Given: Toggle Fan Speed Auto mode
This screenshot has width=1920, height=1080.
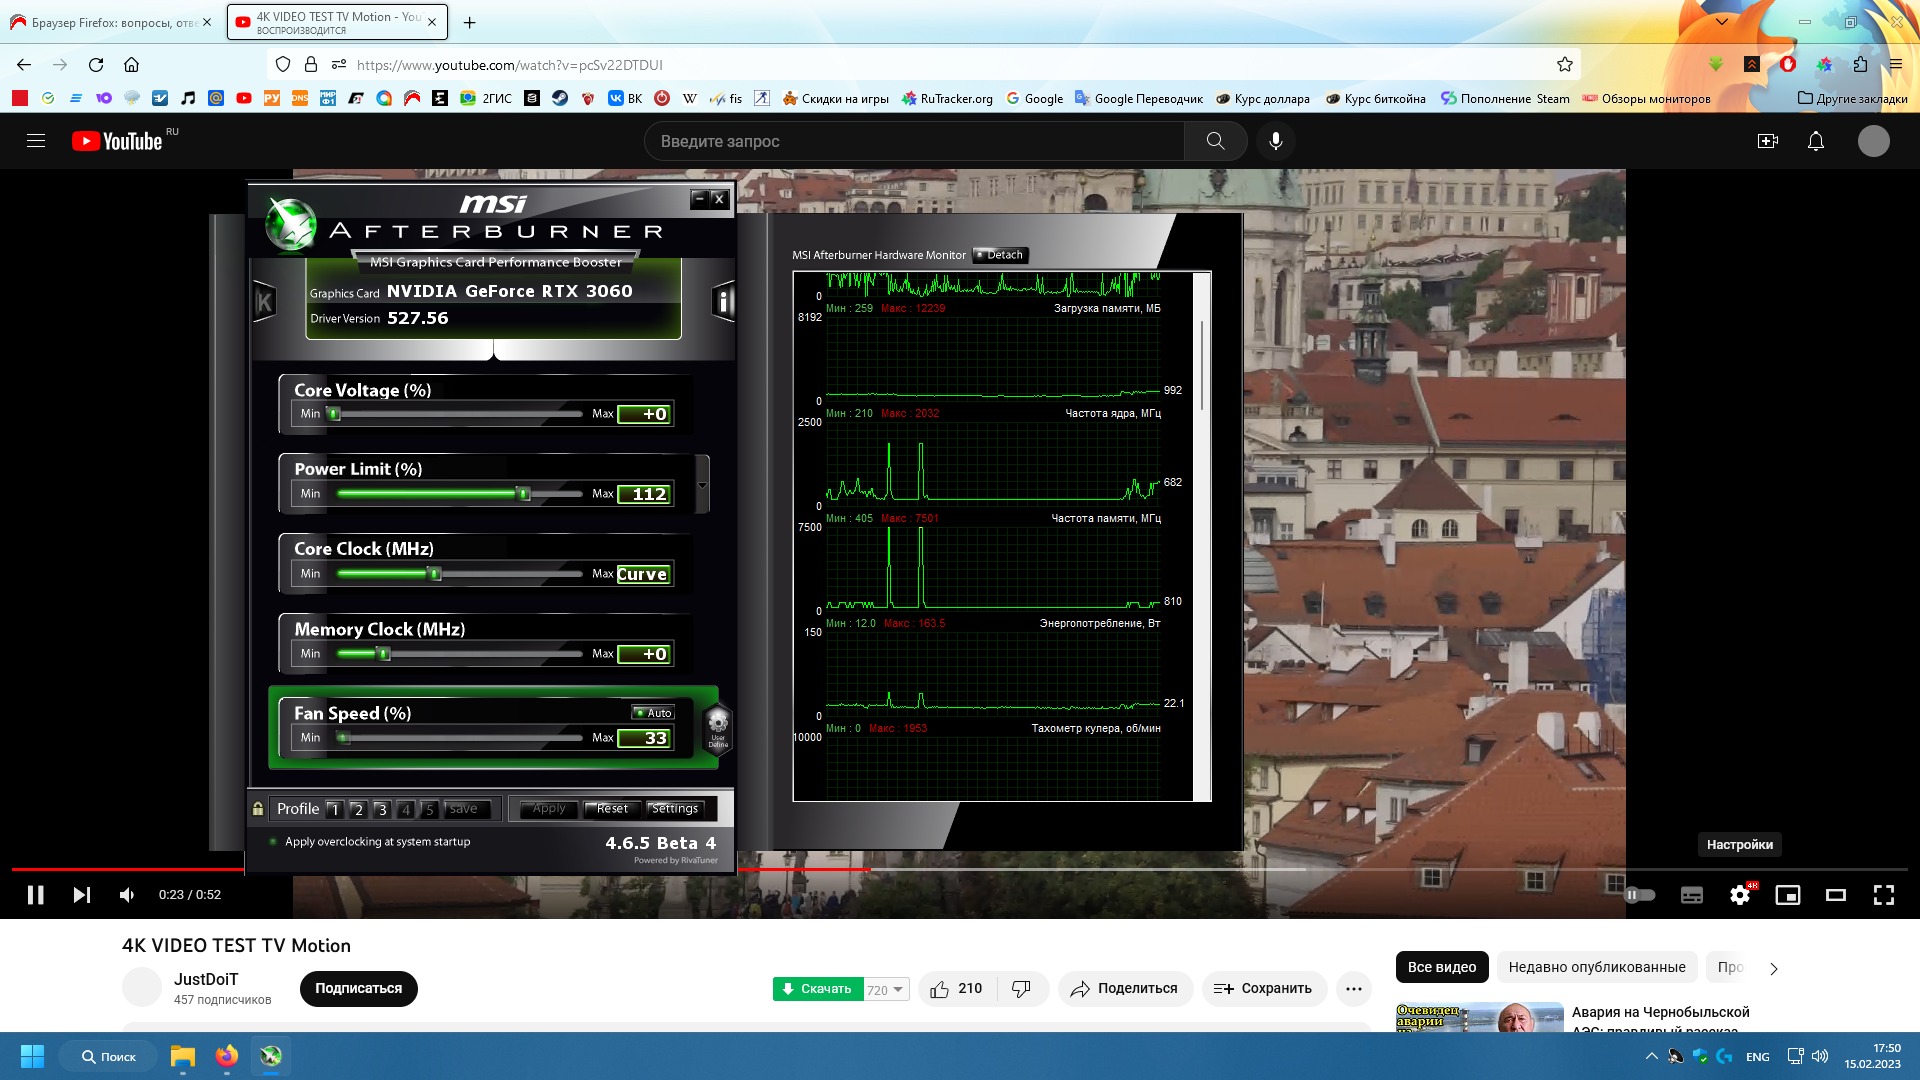Looking at the screenshot, I should pos(654,713).
